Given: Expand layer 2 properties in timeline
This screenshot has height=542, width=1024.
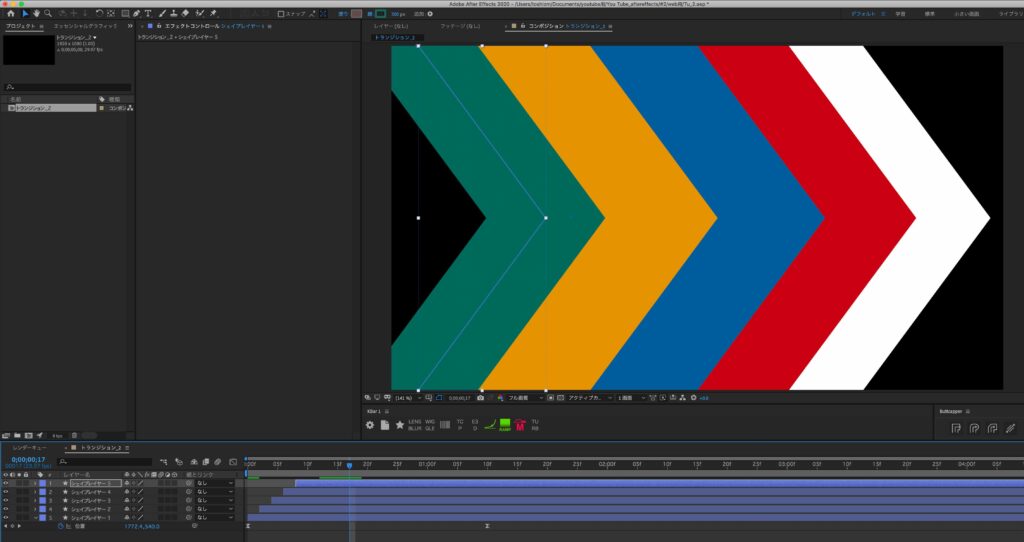Looking at the screenshot, I should [x=35, y=492].
